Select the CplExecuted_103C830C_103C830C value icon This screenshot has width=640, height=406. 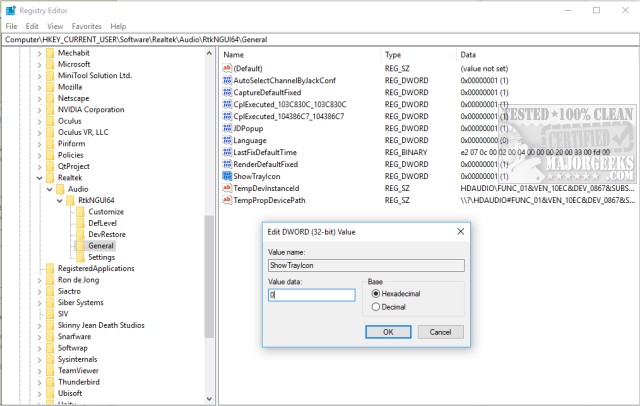pyautogui.click(x=227, y=104)
